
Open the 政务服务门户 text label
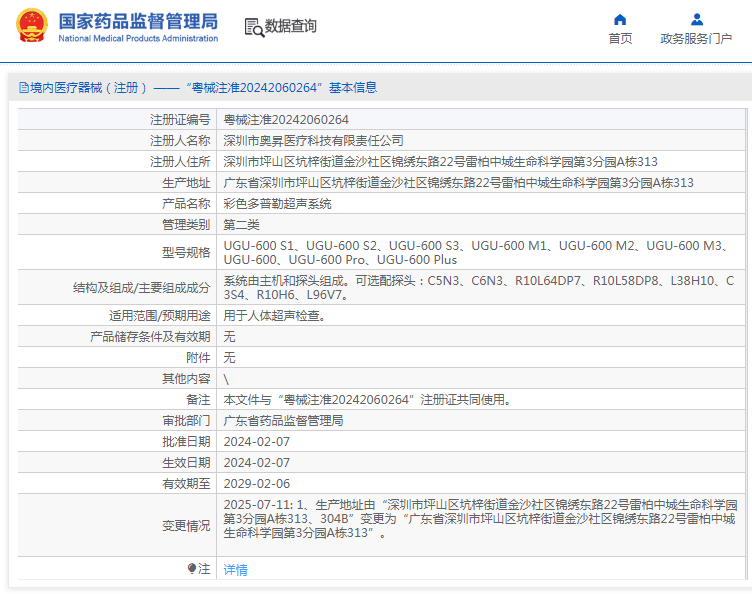696,39
